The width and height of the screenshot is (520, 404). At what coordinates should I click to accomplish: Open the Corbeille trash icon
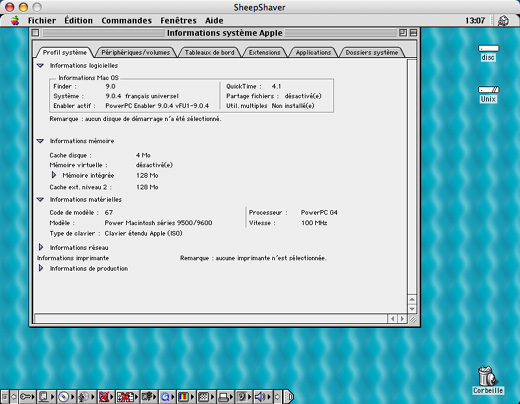488,380
